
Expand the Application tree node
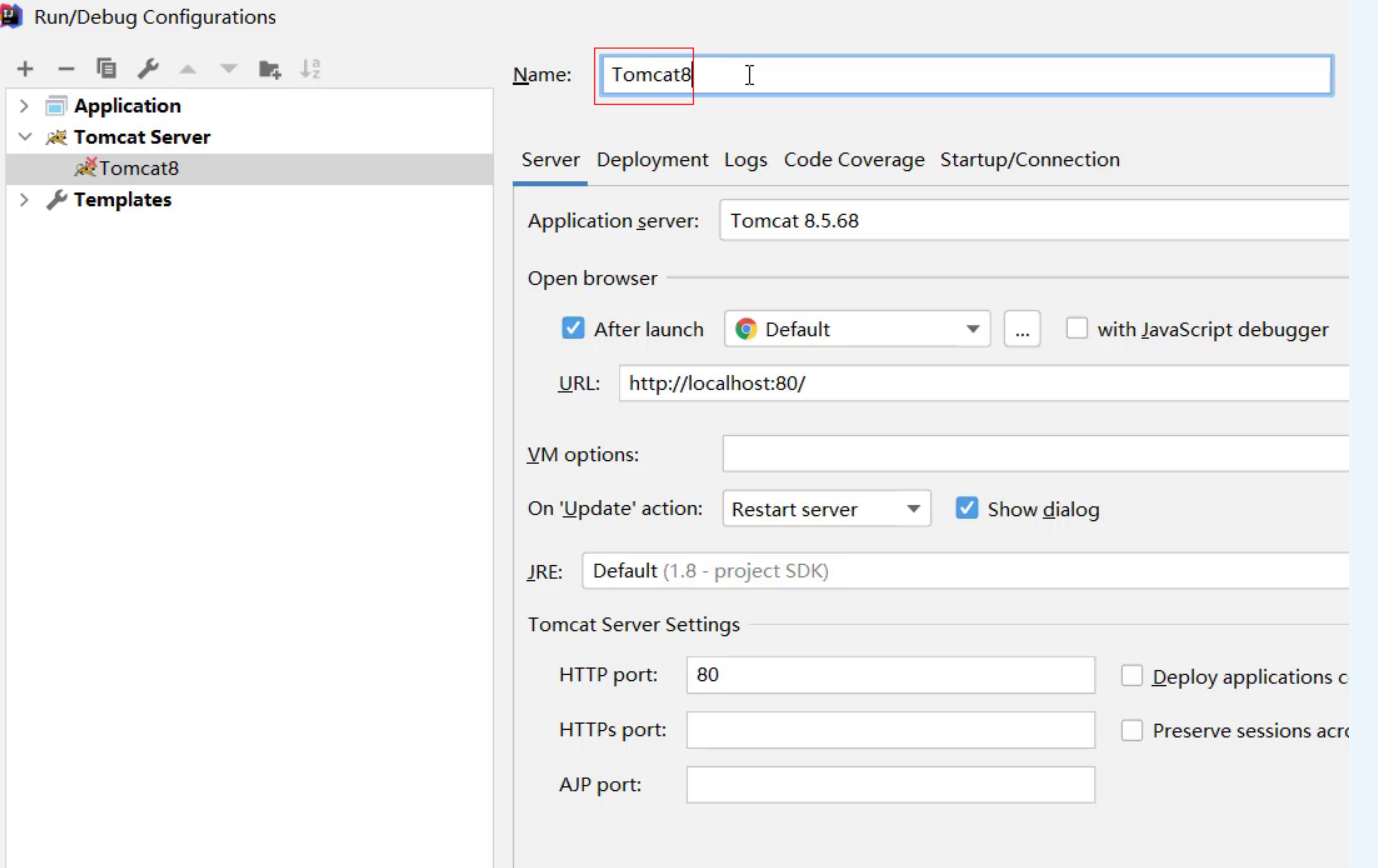[x=24, y=106]
